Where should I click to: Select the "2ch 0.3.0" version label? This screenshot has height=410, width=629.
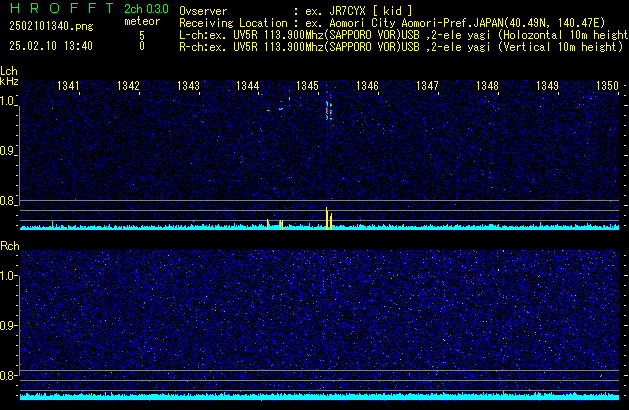click(146, 8)
